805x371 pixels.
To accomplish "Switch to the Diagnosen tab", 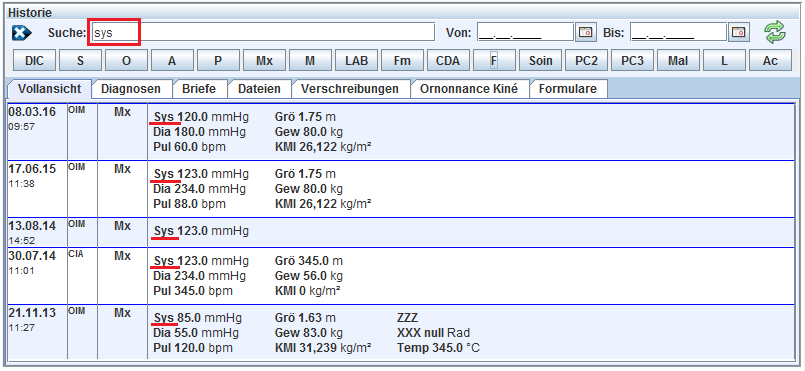I will pyautogui.click(x=131, y=89).
